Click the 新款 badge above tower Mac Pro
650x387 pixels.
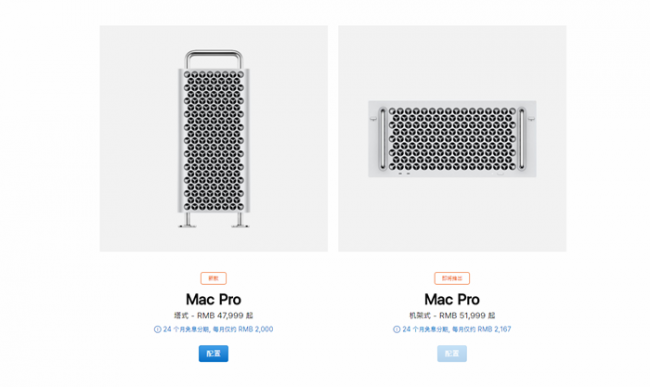point(213,278)
